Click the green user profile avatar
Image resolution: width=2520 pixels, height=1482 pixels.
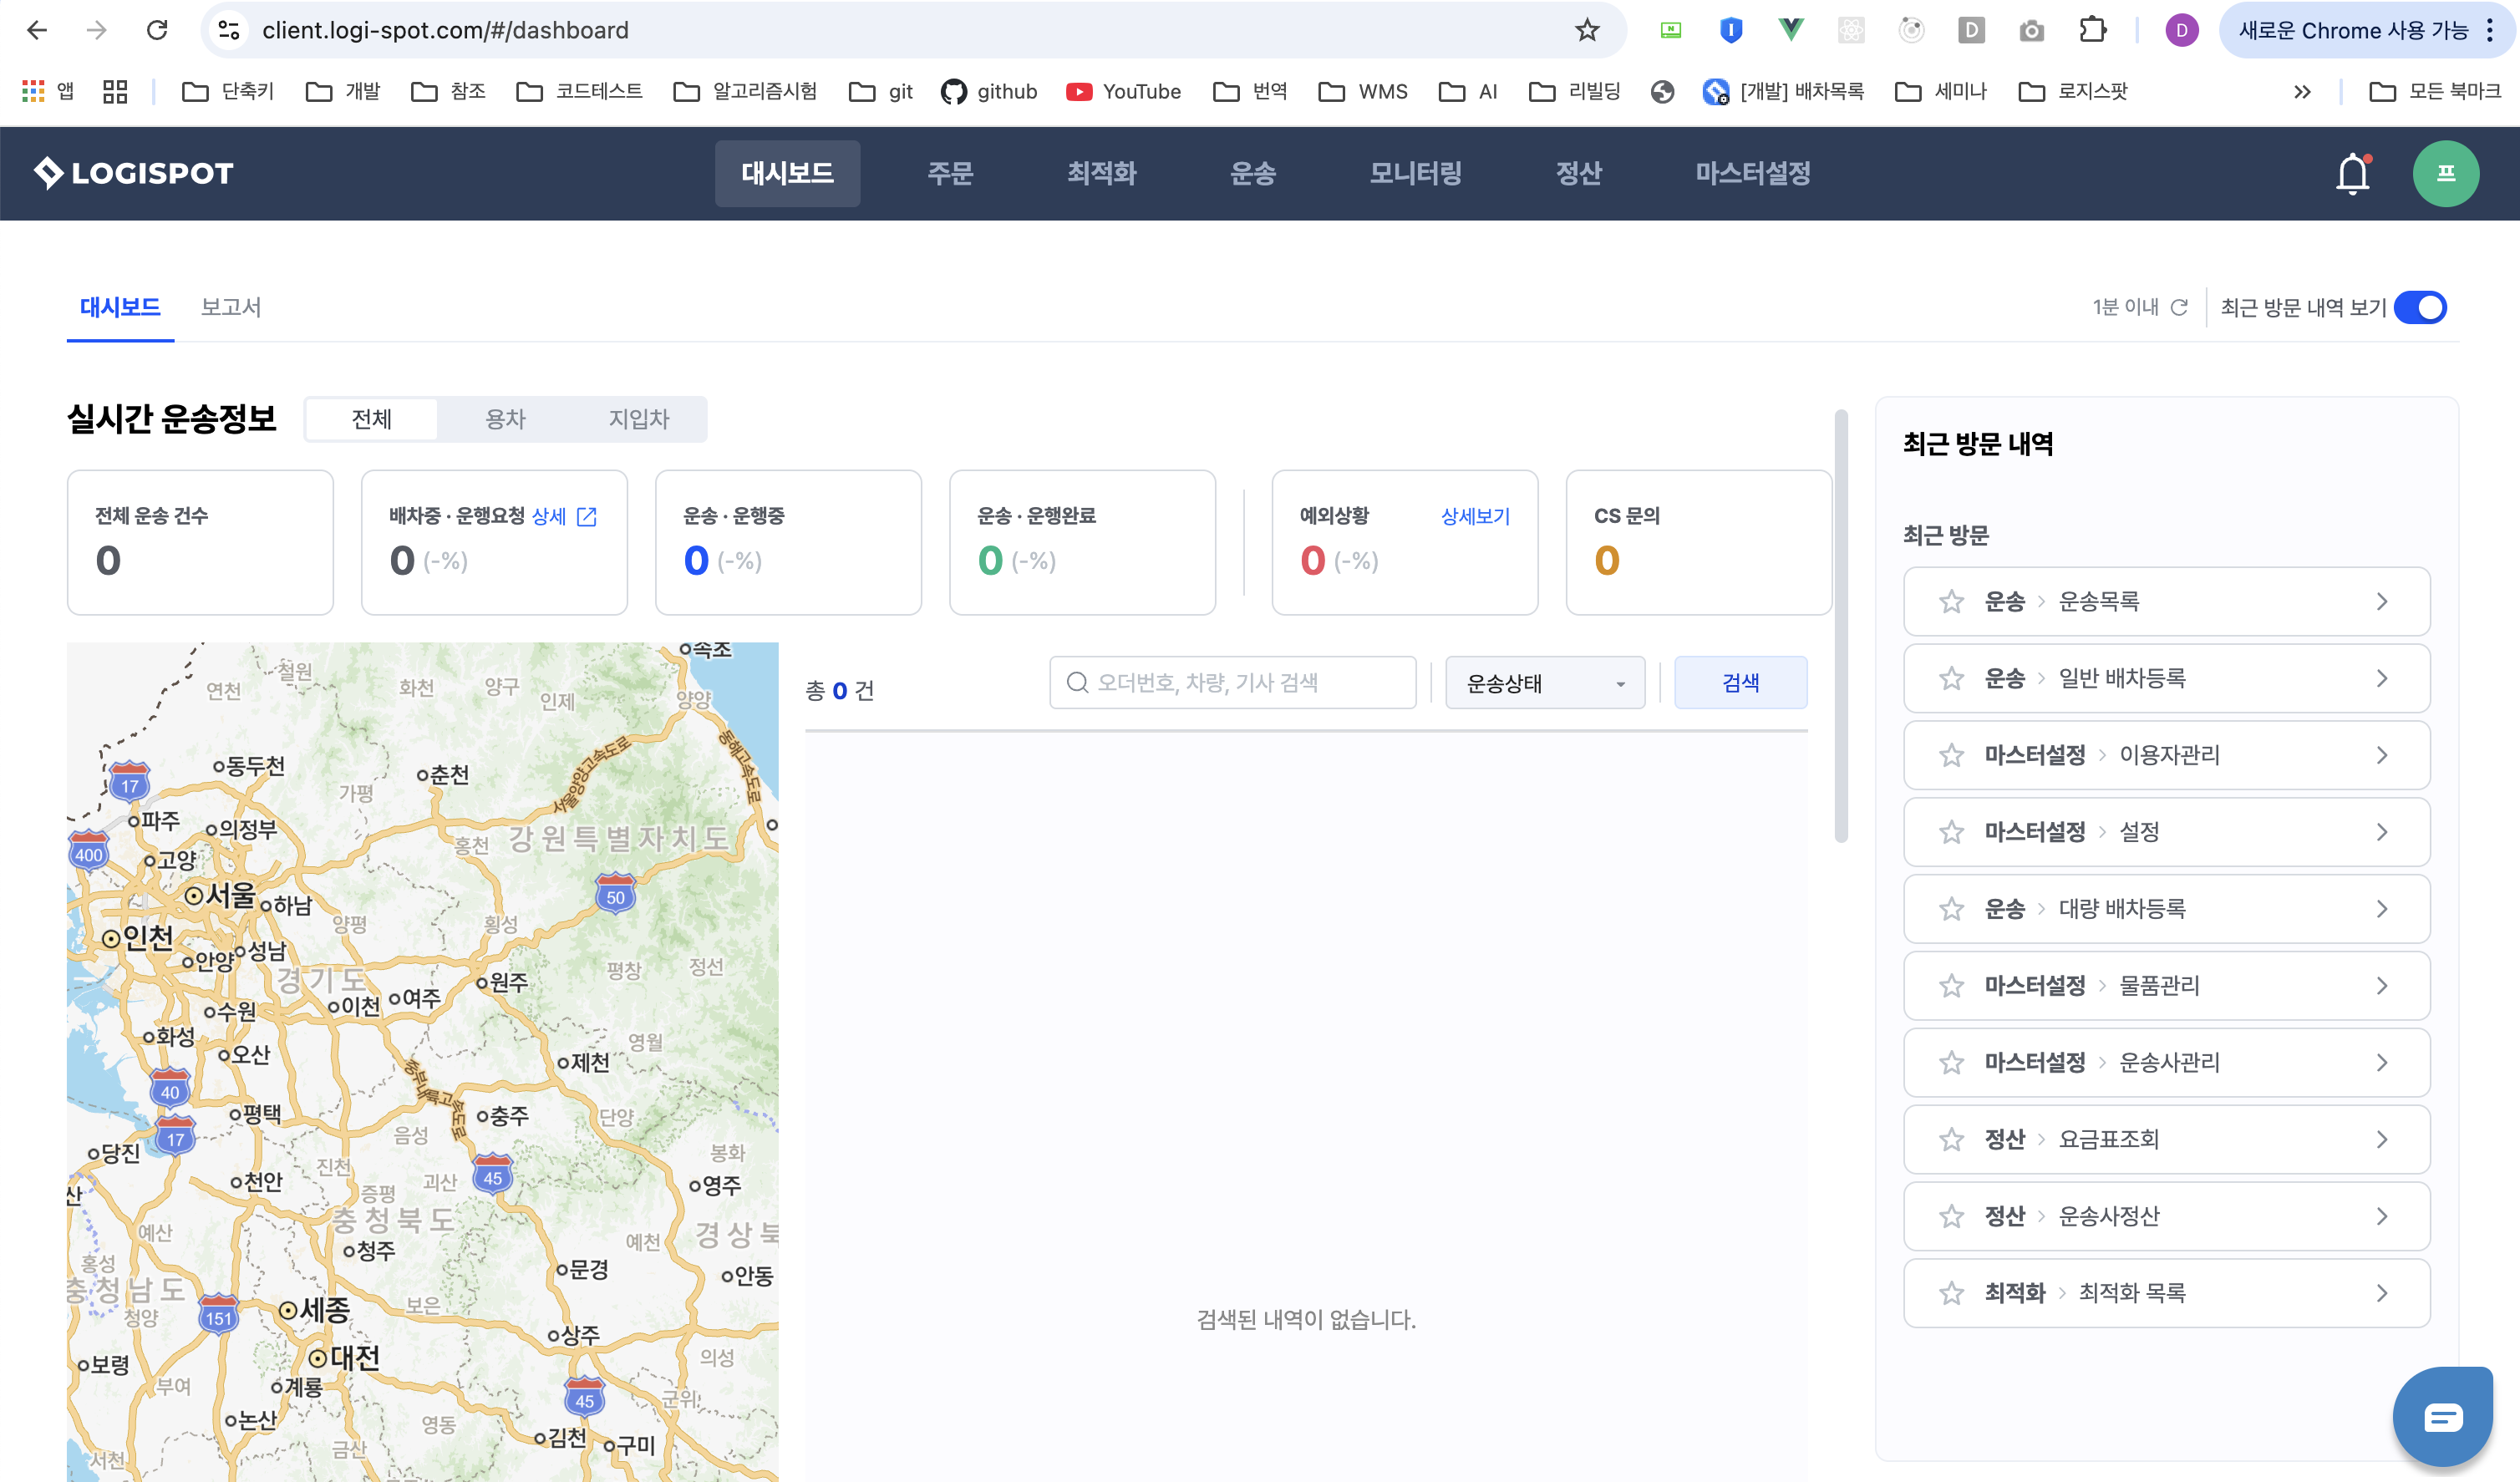pos(2445,173)
